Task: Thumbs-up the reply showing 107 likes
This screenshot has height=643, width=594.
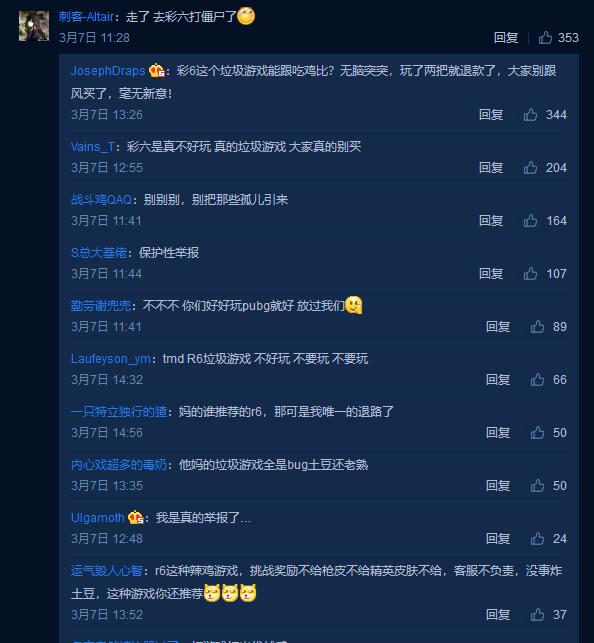Action: (x=530, y=274)
